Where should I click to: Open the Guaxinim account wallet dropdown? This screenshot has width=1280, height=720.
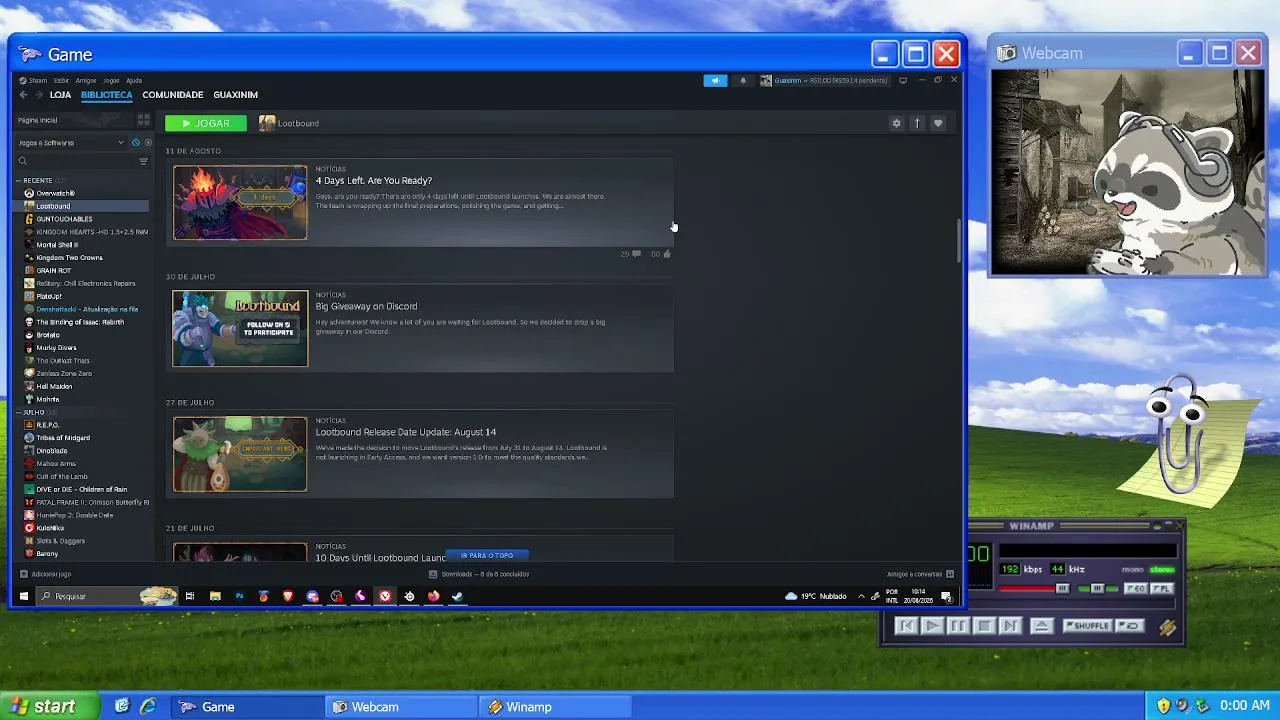[824, 80]
